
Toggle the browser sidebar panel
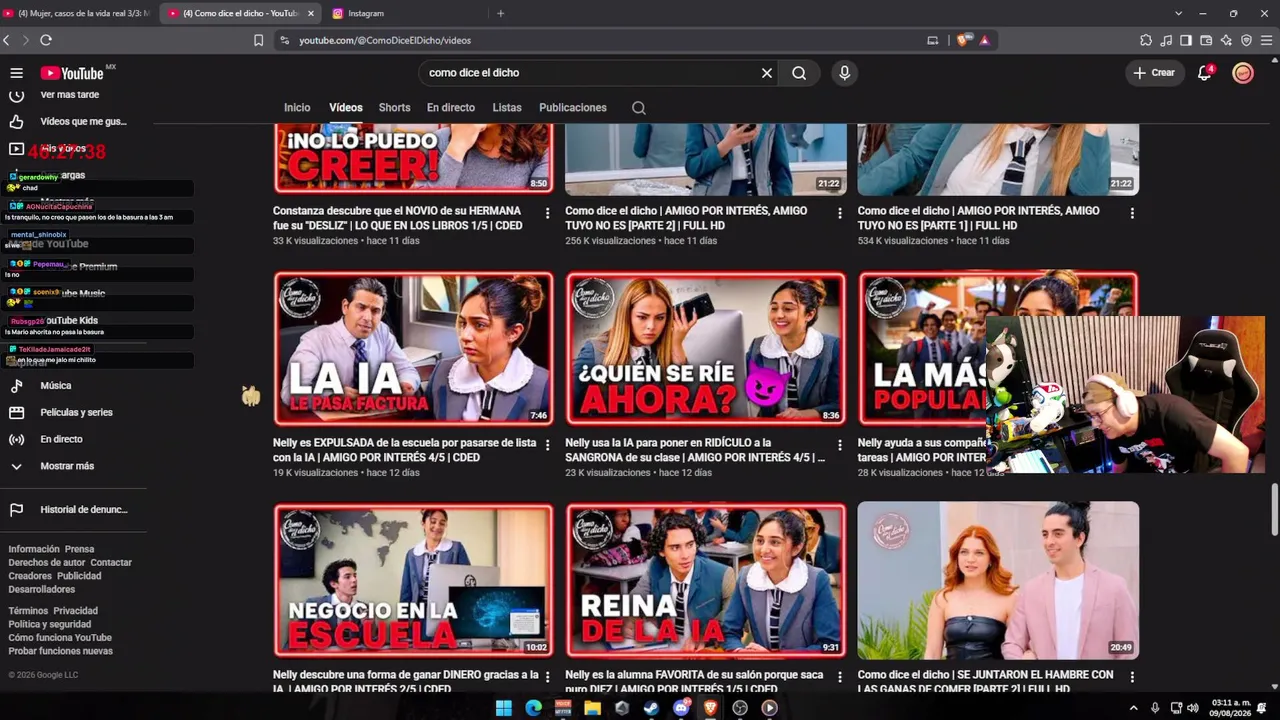[x=1186, y=40]
